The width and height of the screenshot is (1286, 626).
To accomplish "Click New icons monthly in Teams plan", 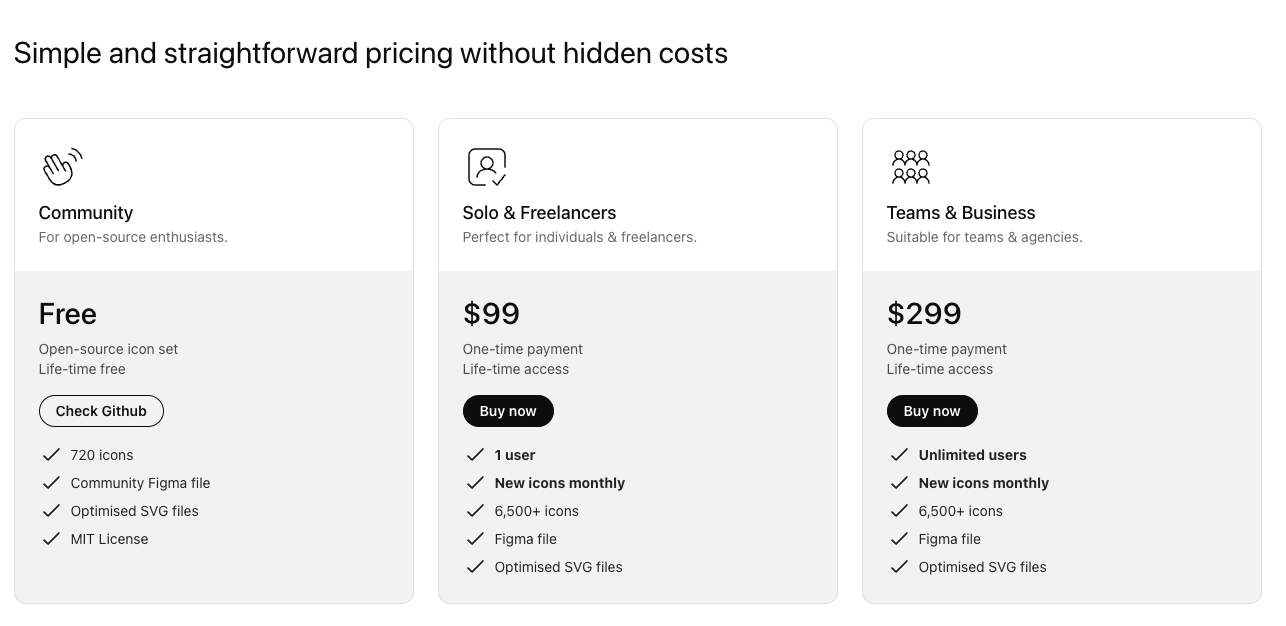I will point(984,483).
